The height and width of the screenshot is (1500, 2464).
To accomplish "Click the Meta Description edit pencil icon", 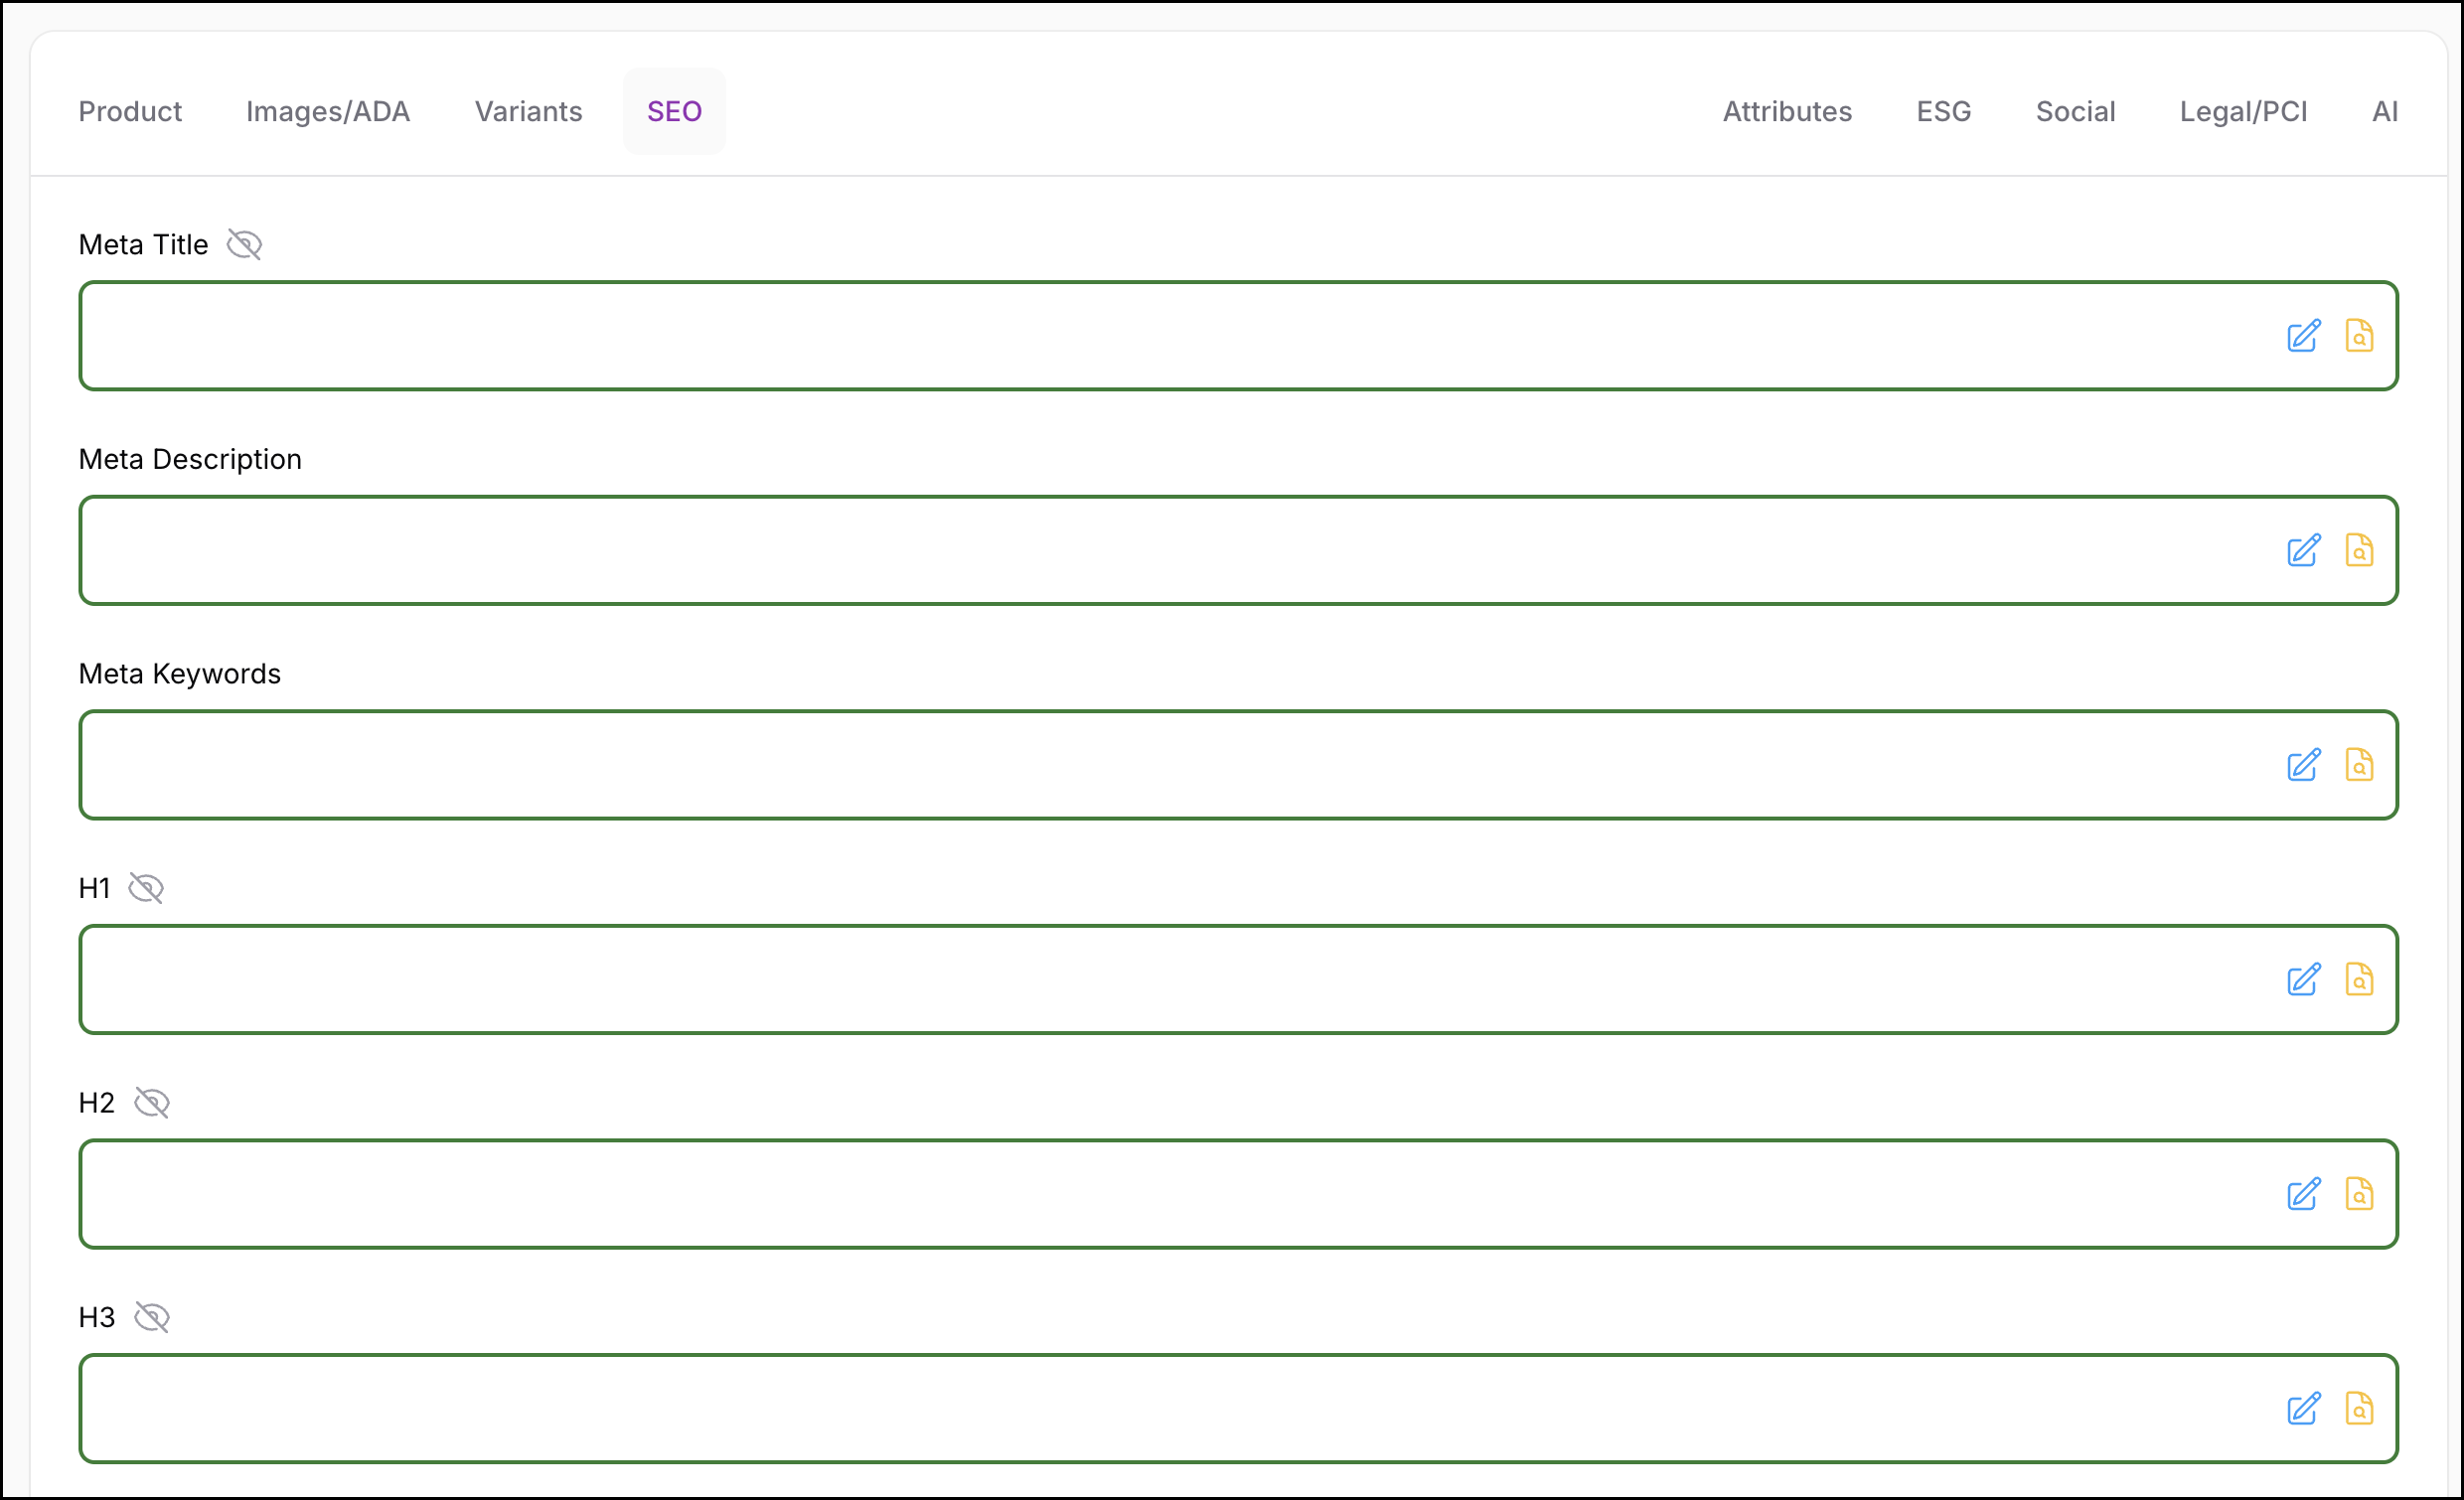I will (x=2303, y=551).
